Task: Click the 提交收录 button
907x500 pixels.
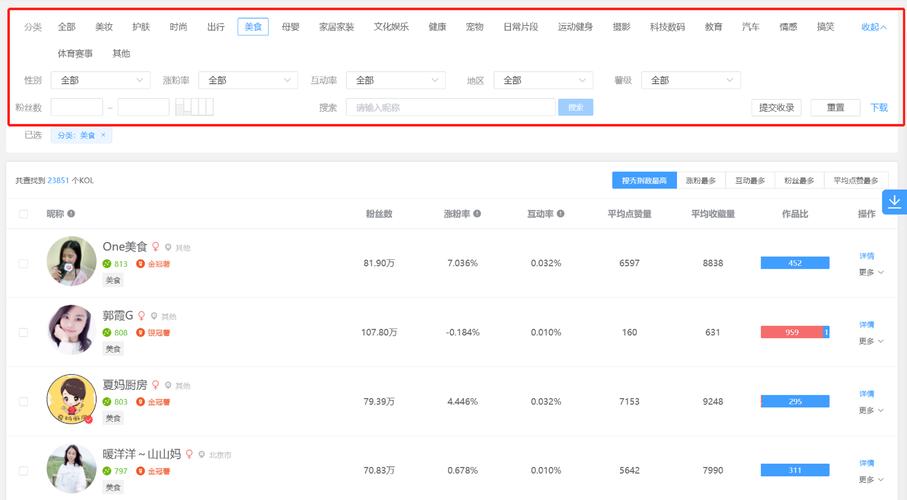Action: pyautogui.click(x=776, y=107)
